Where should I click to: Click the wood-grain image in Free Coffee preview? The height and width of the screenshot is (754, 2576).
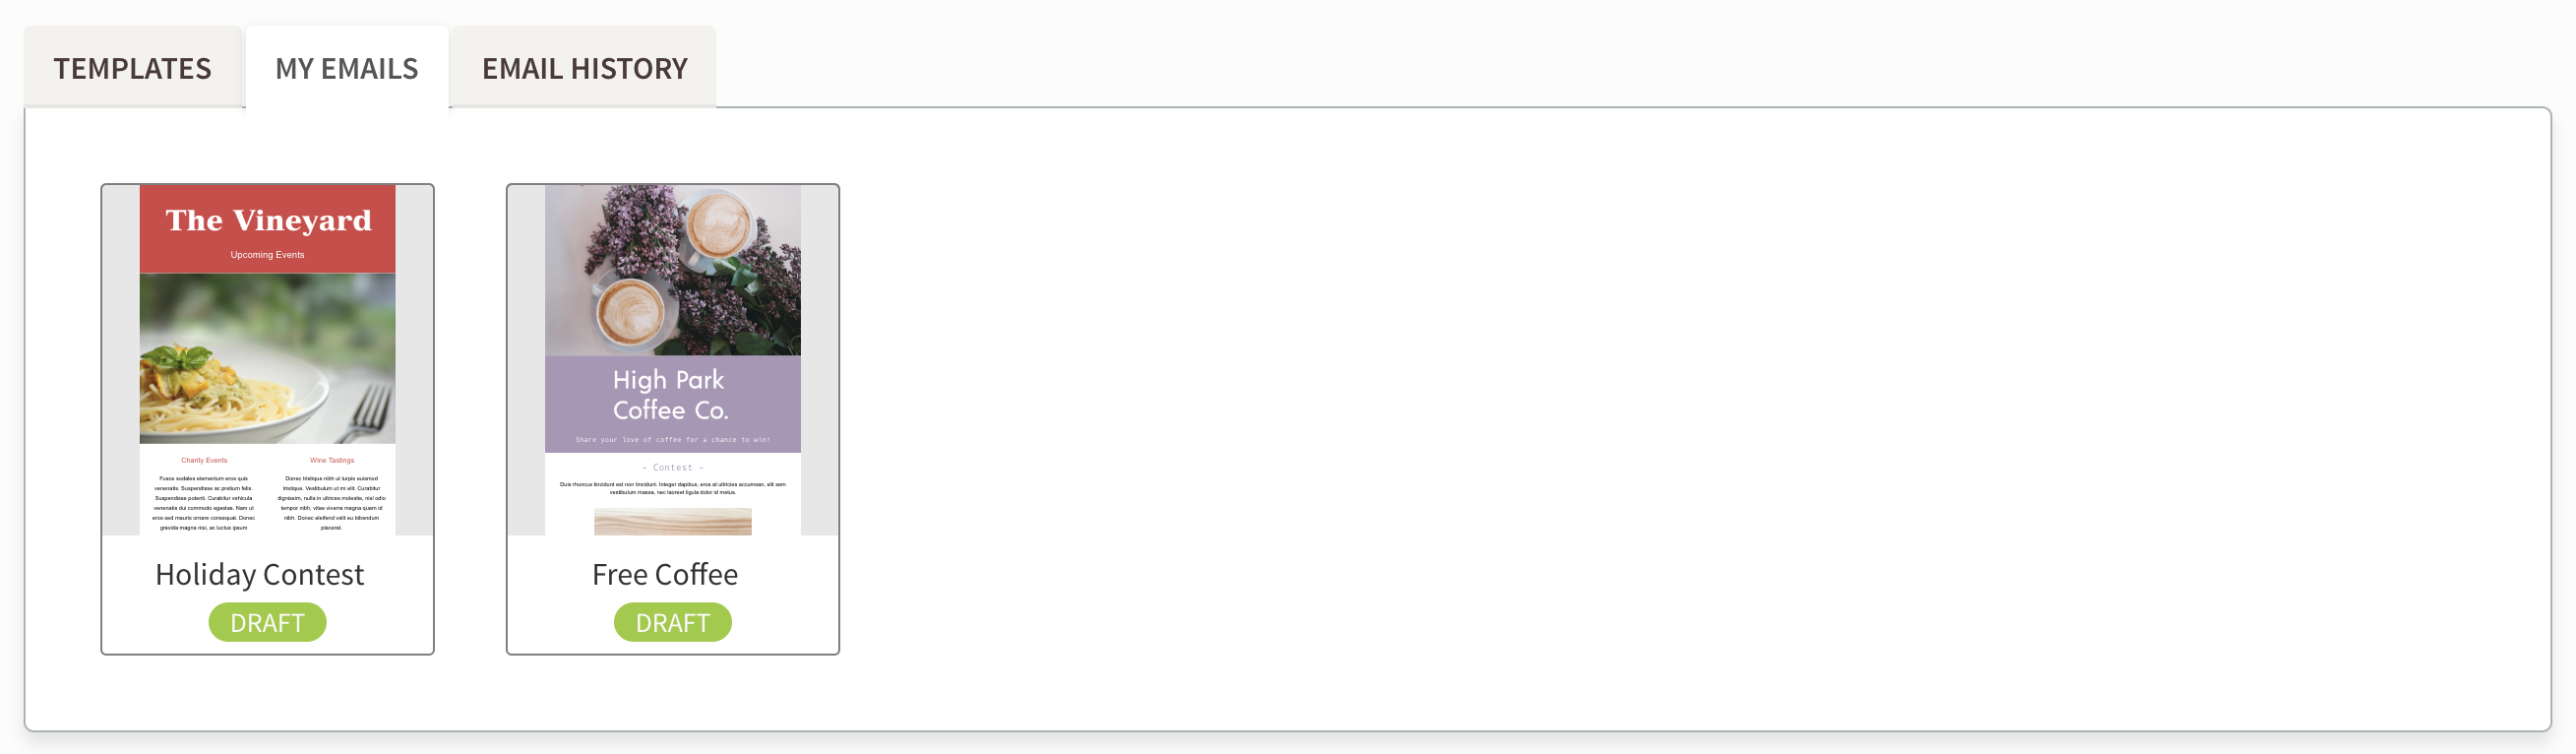[672, 521]
